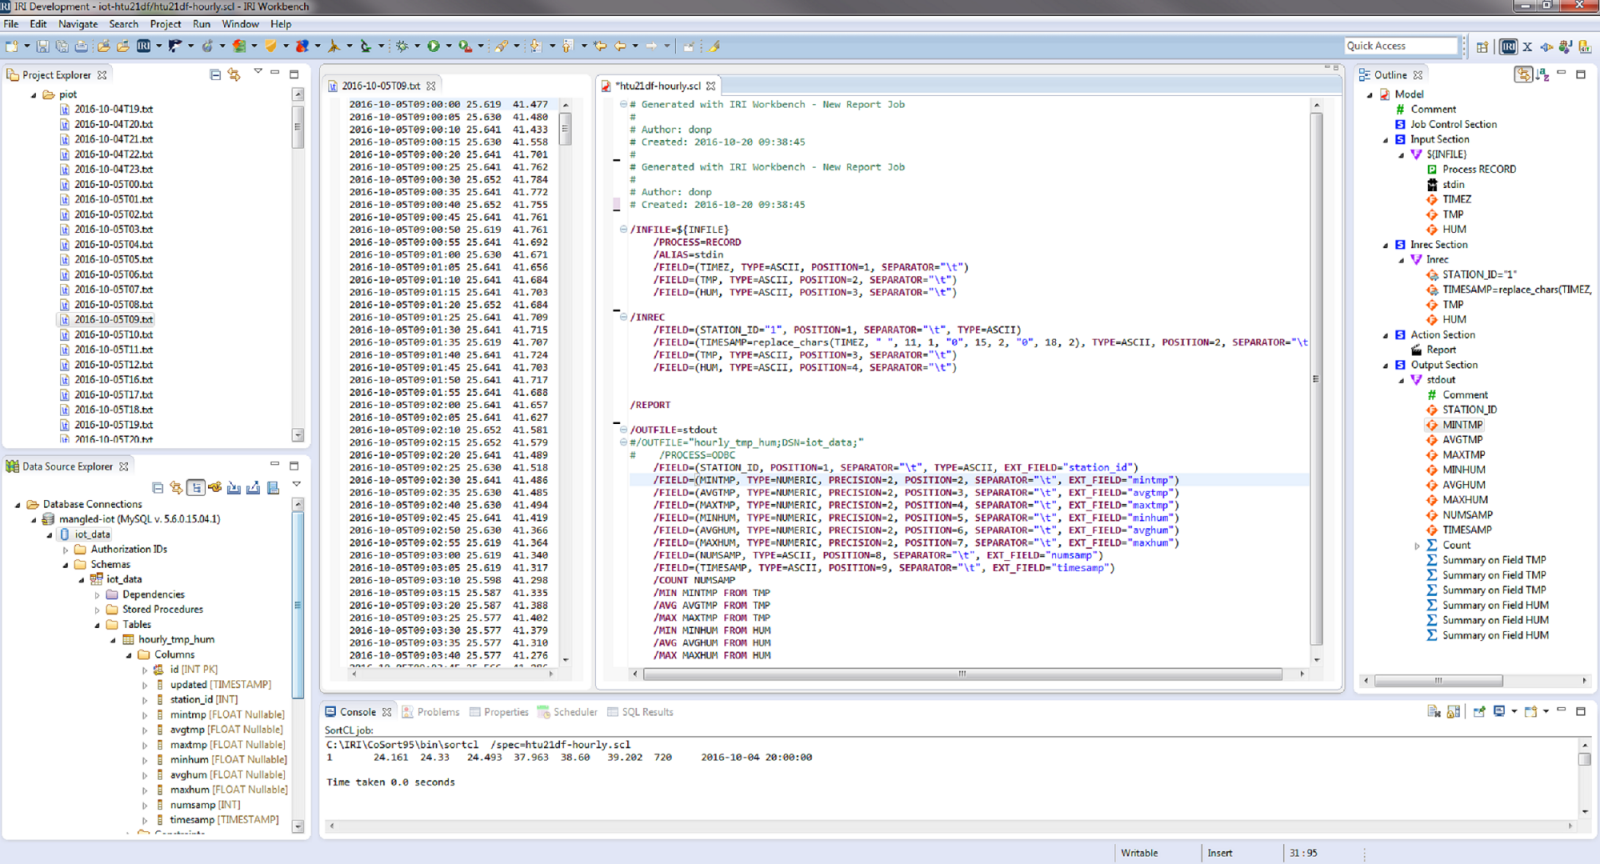Open the Window menu
The image size is (1600, 864).
240,24
